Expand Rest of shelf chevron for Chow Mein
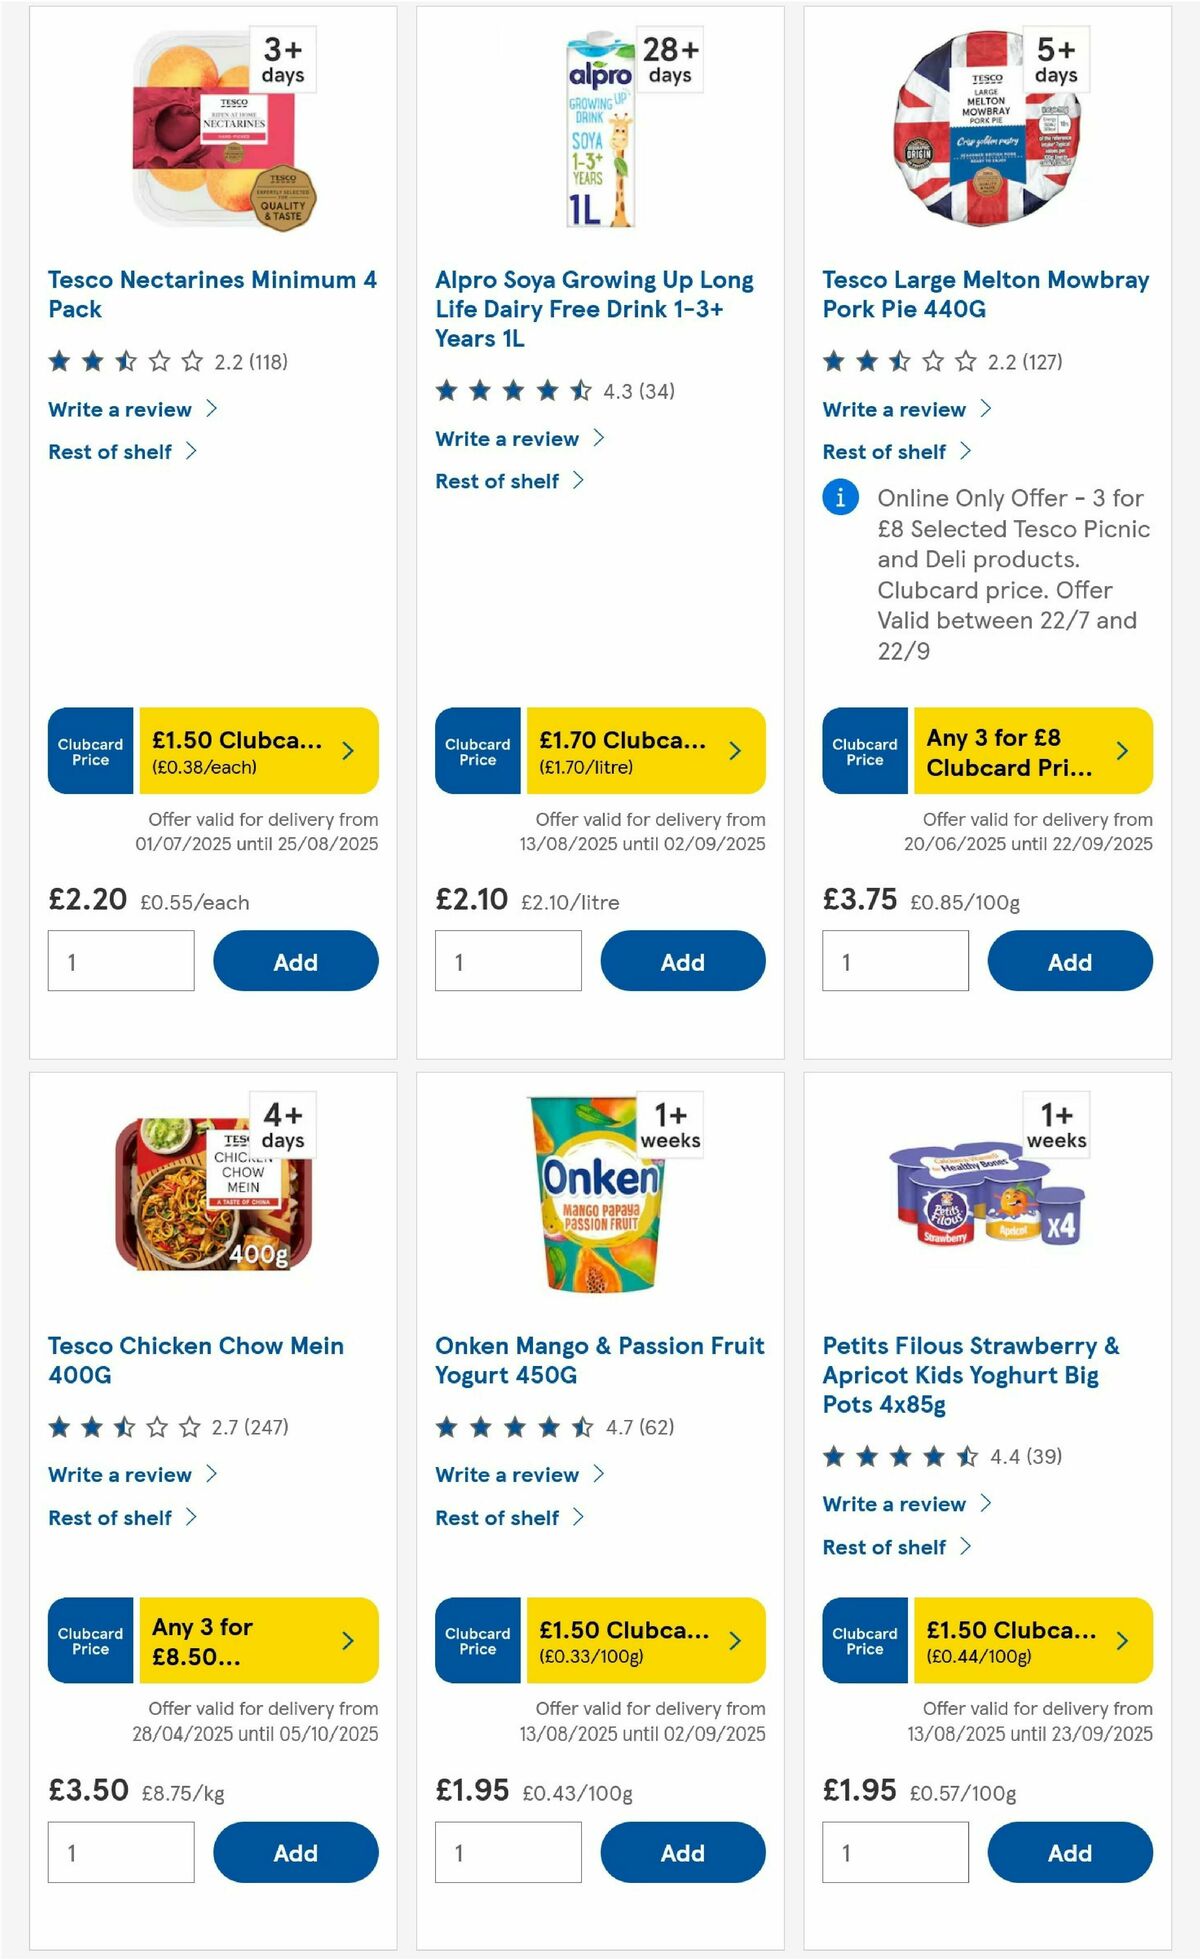The image size is (1200, 1959). click(x=188, y=1517)
